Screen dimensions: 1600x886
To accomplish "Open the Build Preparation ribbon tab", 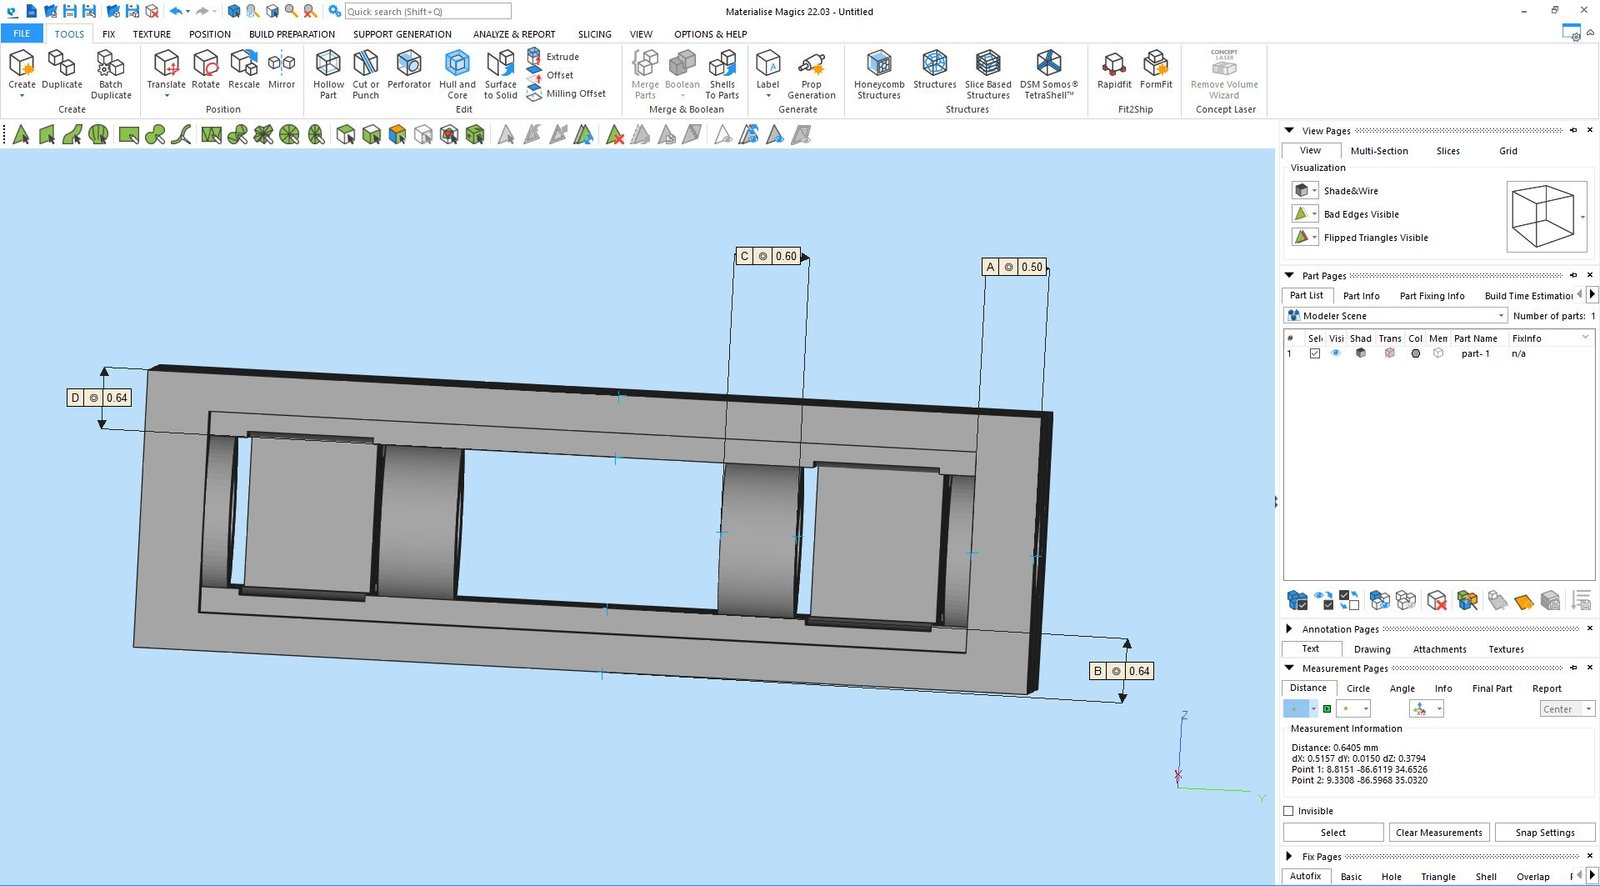I will point(292,34).
